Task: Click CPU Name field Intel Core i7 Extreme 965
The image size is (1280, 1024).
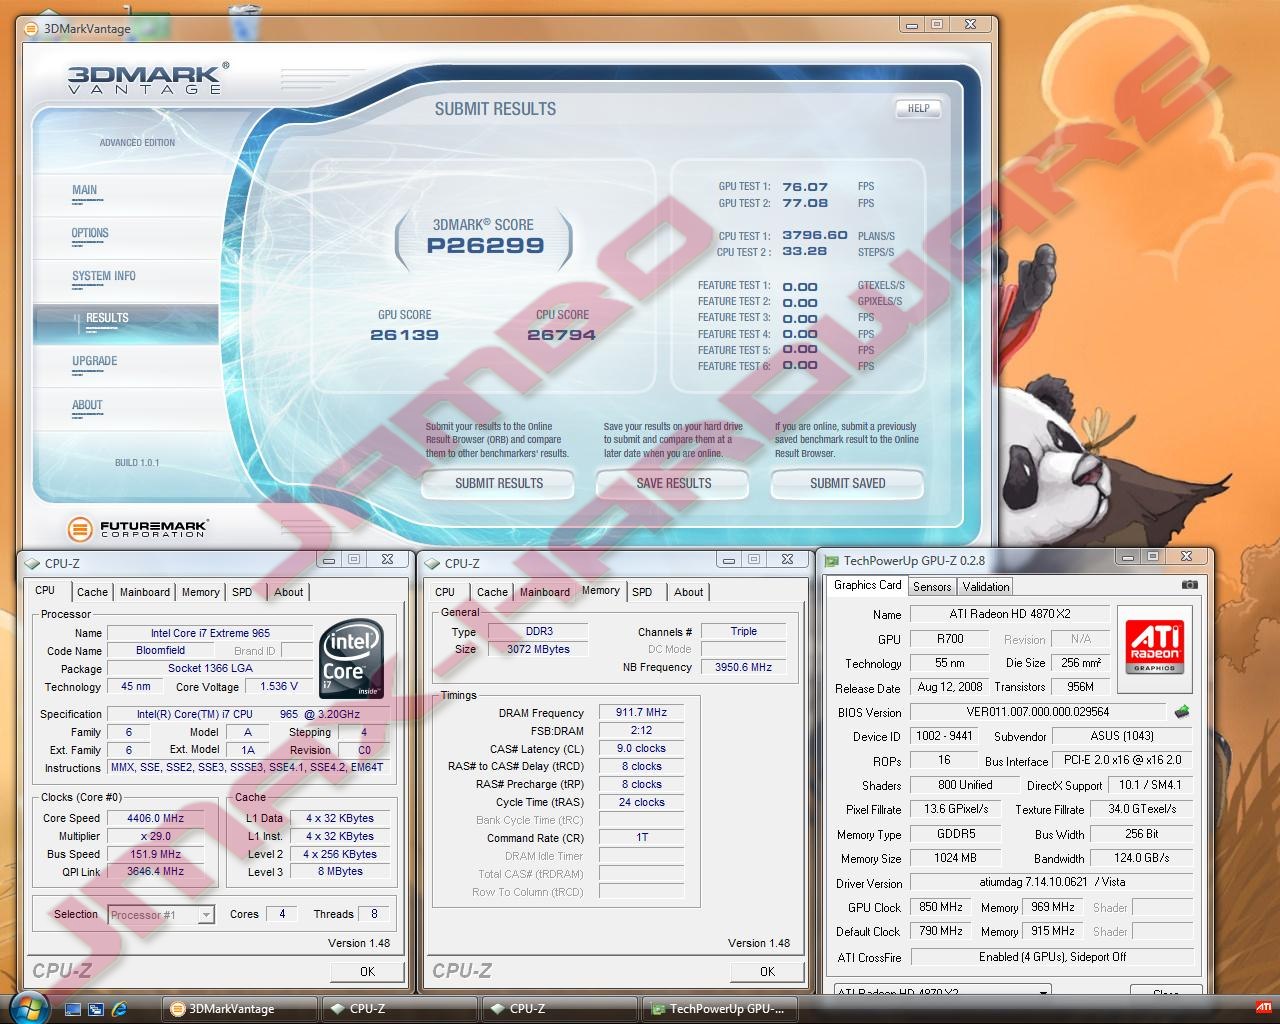Action: tap(210, 633)
